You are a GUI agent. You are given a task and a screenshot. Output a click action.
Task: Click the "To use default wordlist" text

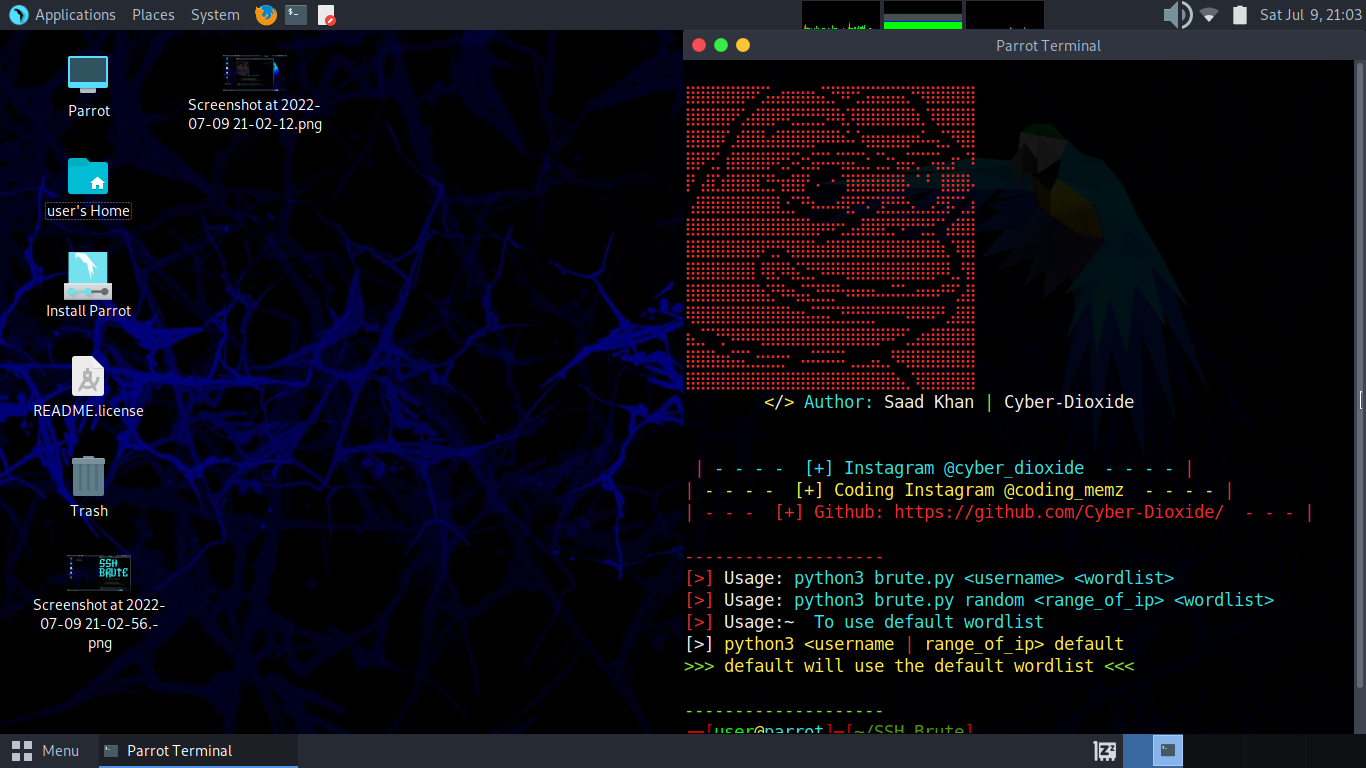click(x=929, y=622)
